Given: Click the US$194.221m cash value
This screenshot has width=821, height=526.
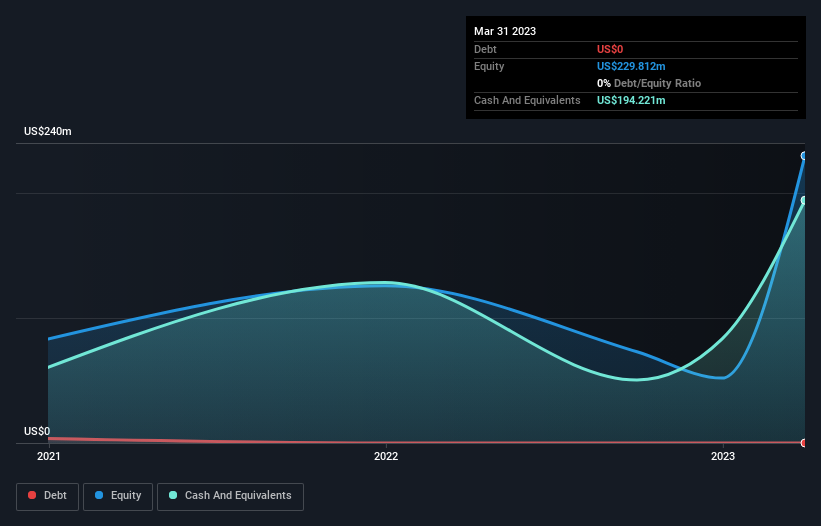Looking at the screenshot, I should point(631,100).
